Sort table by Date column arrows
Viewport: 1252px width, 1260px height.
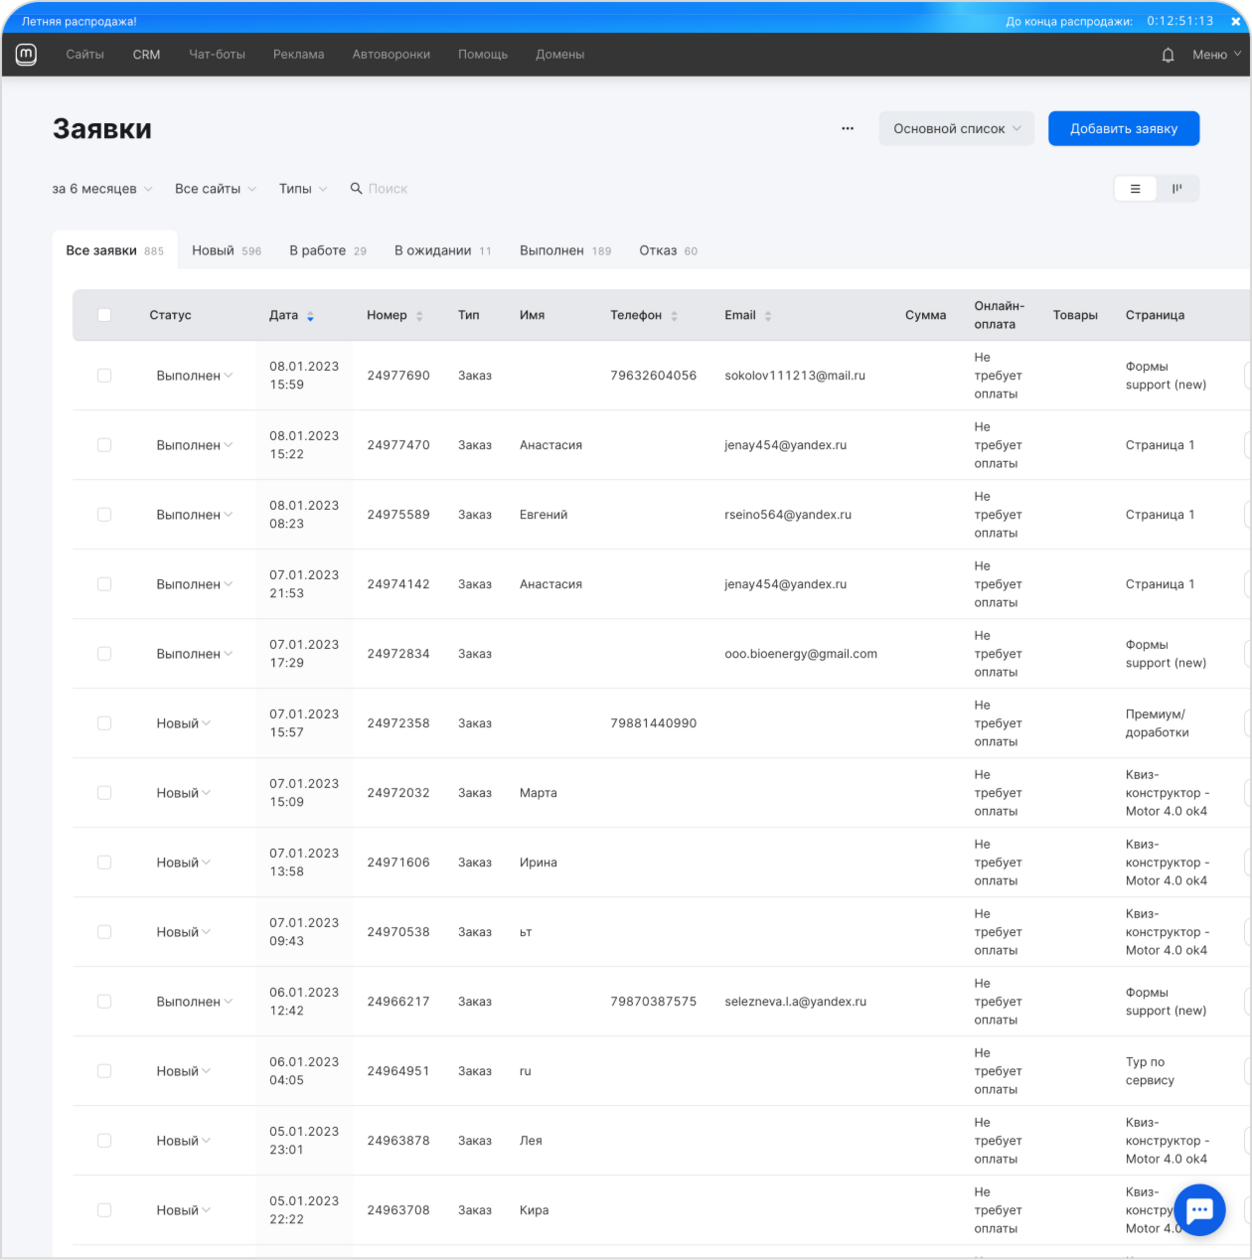click(310, 316)
